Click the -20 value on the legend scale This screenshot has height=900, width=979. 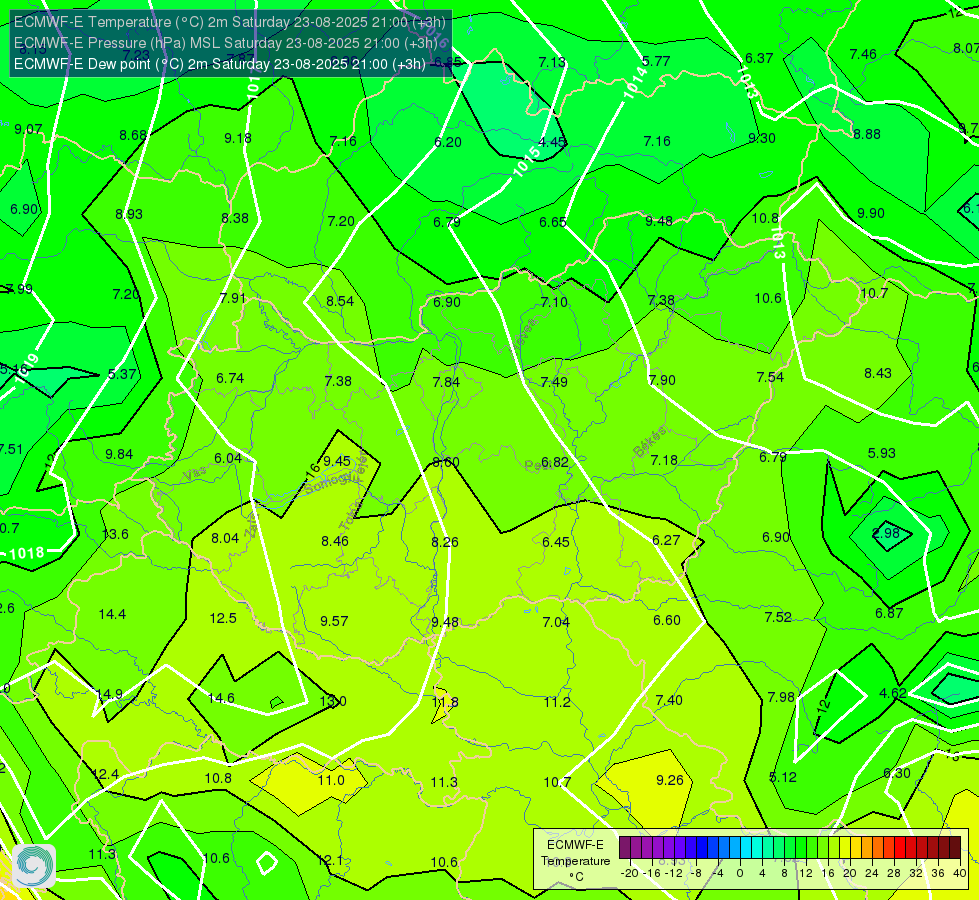pyautogui.click(x=629, y=873)
